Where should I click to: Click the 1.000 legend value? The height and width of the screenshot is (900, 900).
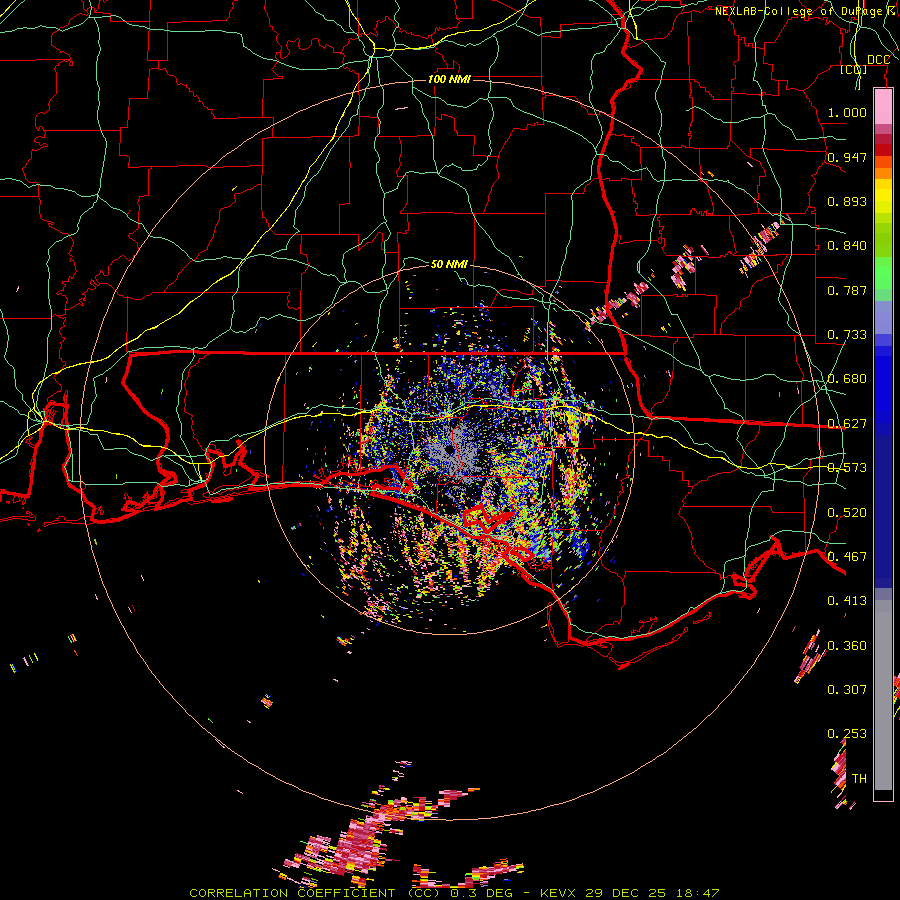[847, 112]
